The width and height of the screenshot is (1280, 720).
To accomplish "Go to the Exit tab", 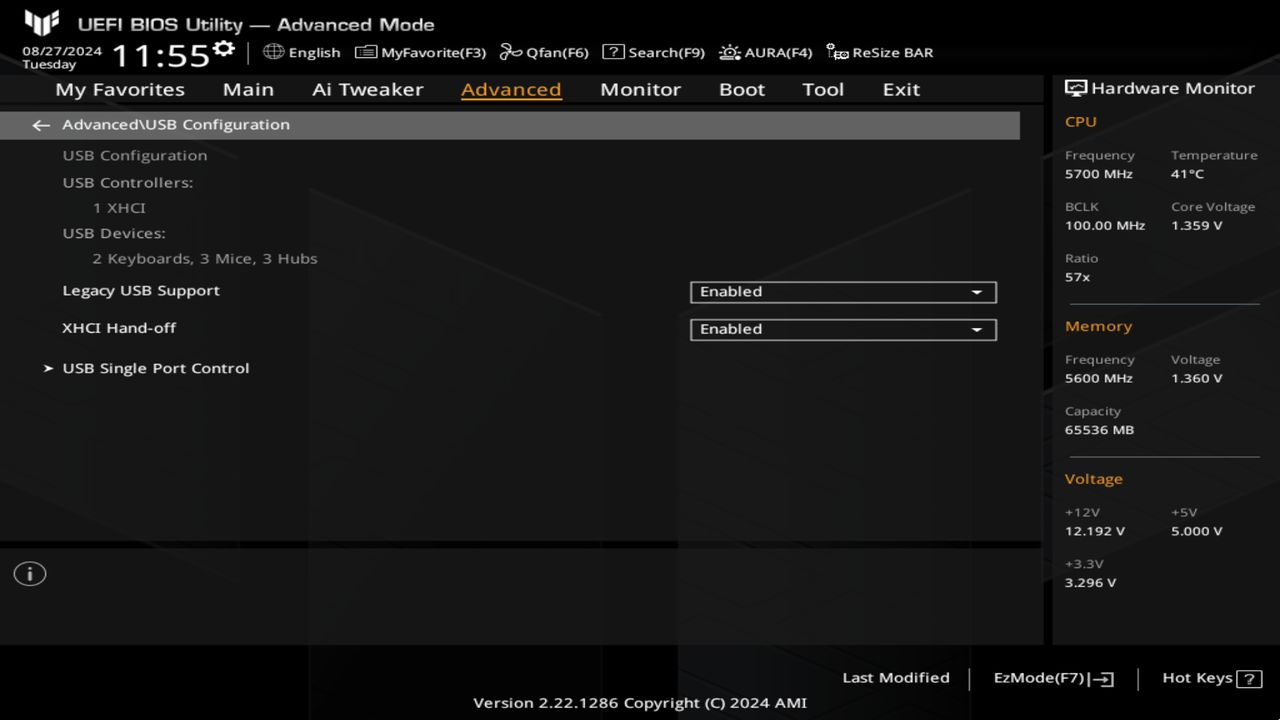I will click(901, 89).
